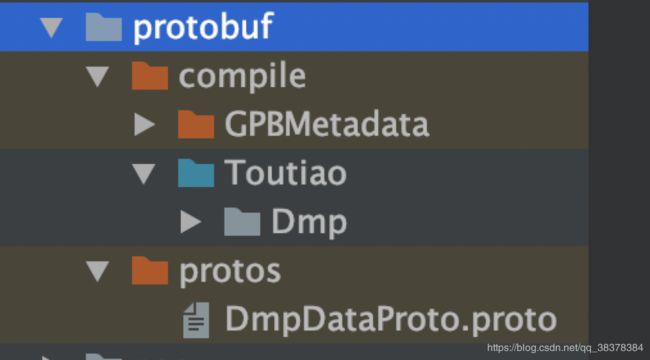Select the protos folder label
Viewport: 650px width, 360px height.
[230, 273]
